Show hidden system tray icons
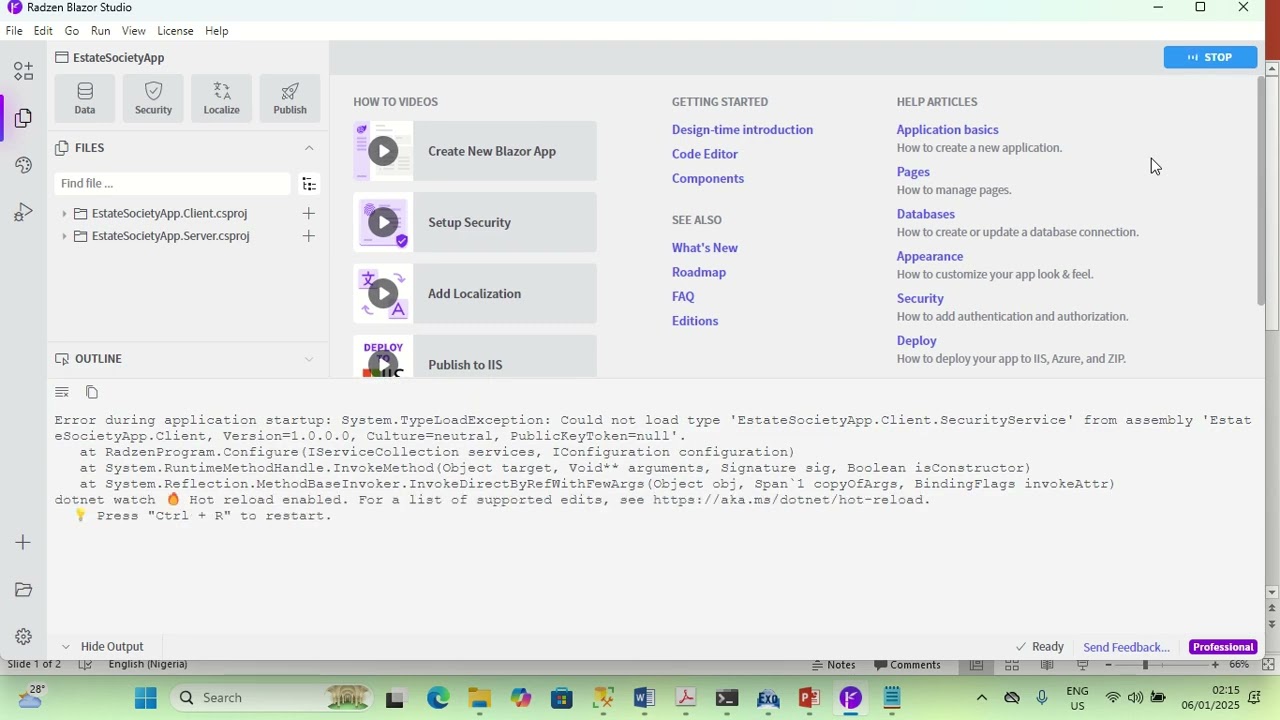The image size is (1280, 720). 982,698
